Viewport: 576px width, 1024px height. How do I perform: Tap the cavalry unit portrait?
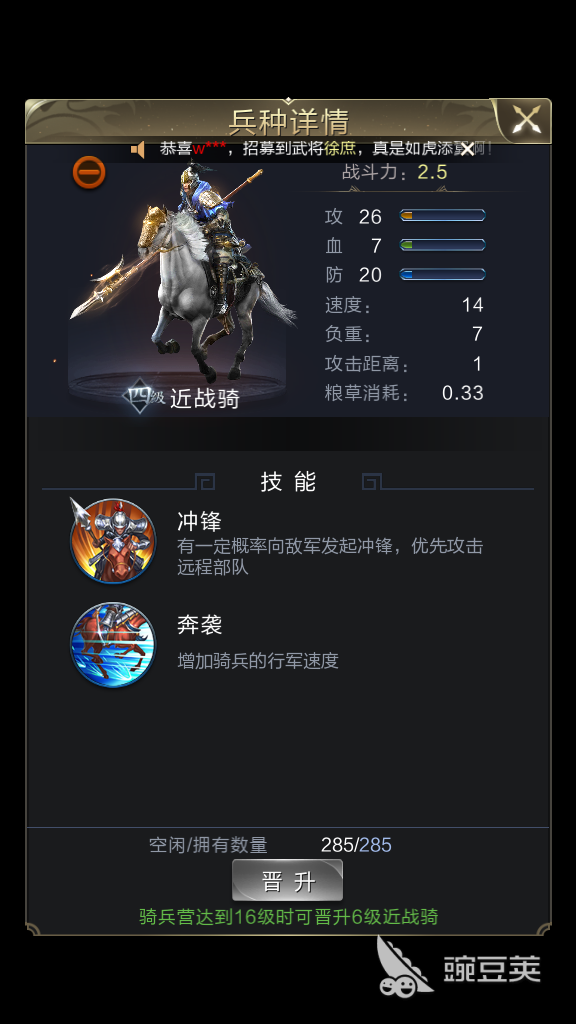[181, 274]
